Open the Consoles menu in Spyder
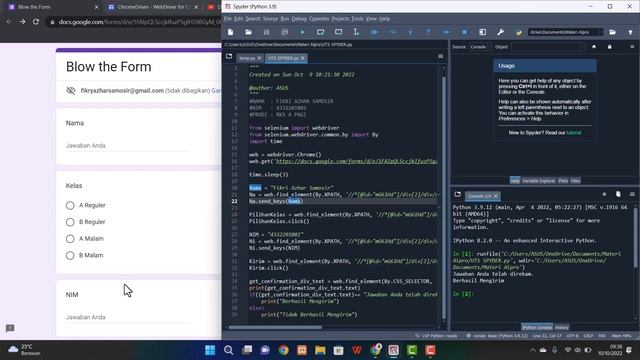This screenshot has height=360, width=640. pyautogui.click(x=319, y=19)
